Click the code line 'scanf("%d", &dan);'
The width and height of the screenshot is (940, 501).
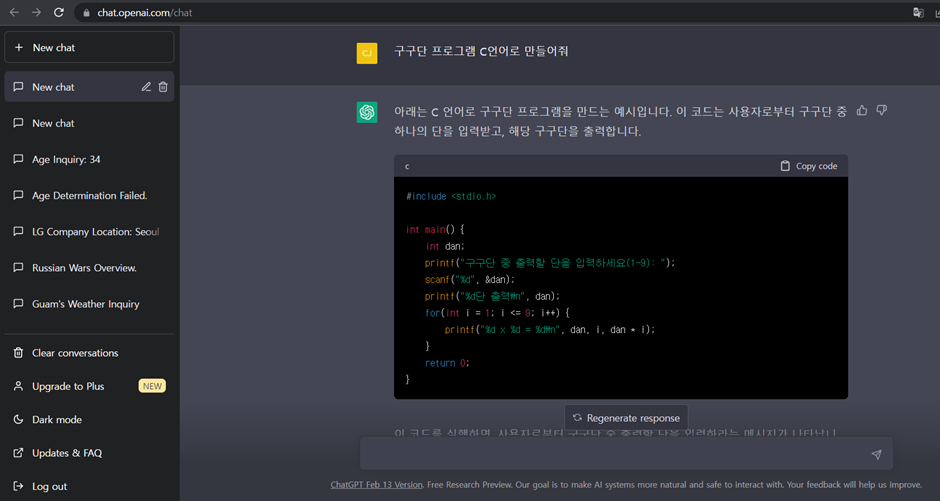(469, 280)
